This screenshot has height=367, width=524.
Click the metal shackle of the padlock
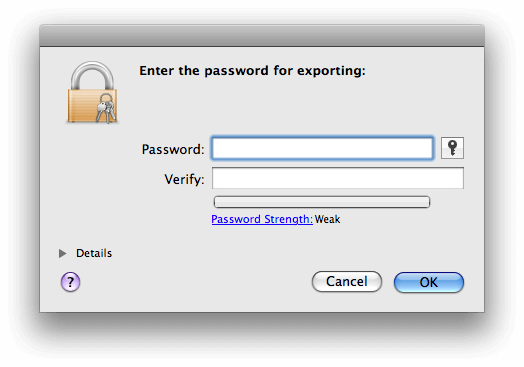[92, 76]
